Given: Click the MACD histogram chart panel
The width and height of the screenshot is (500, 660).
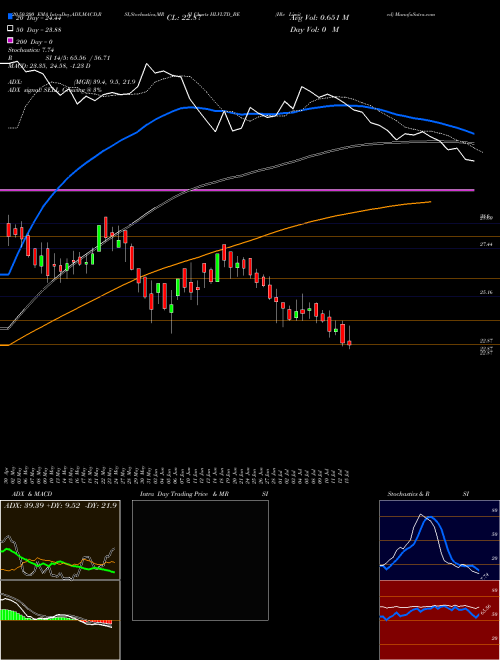Looking at the screenshot, I should coord(60,620).
